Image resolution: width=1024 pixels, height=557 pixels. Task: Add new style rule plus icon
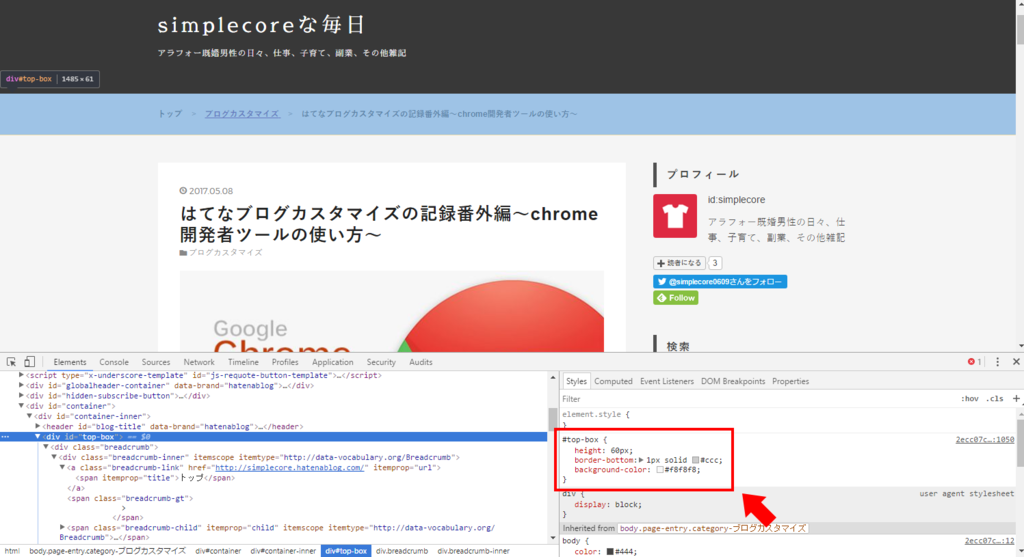coord(1016,398)
